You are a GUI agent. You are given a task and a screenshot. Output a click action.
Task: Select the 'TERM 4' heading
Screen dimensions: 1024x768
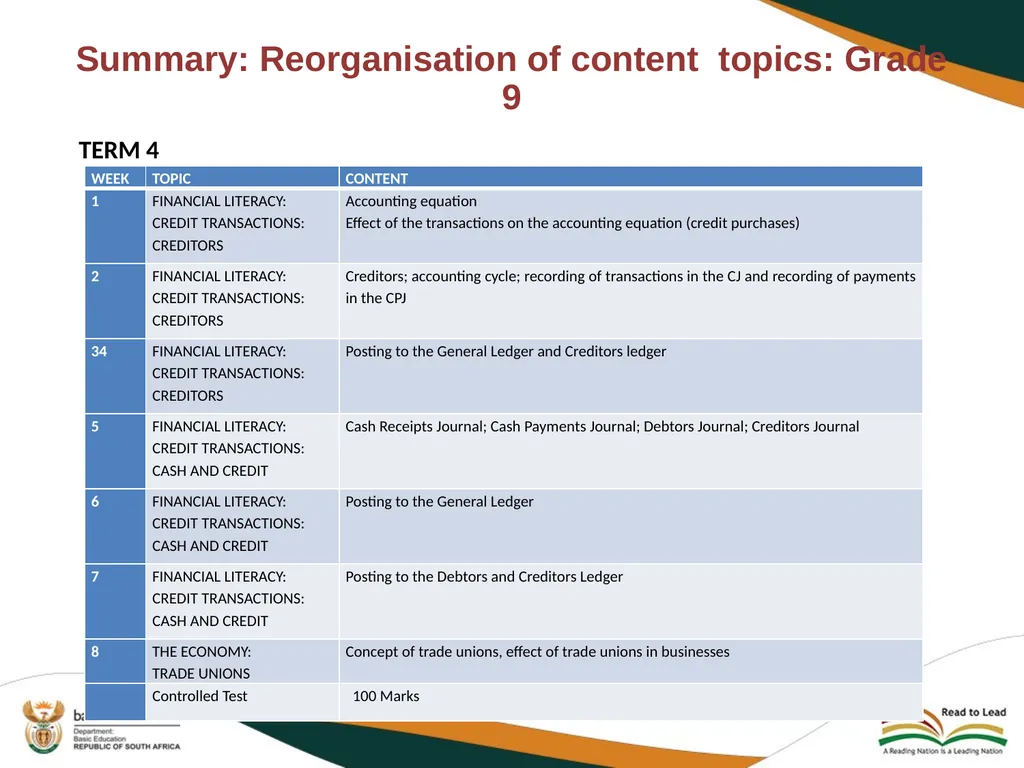119,150
